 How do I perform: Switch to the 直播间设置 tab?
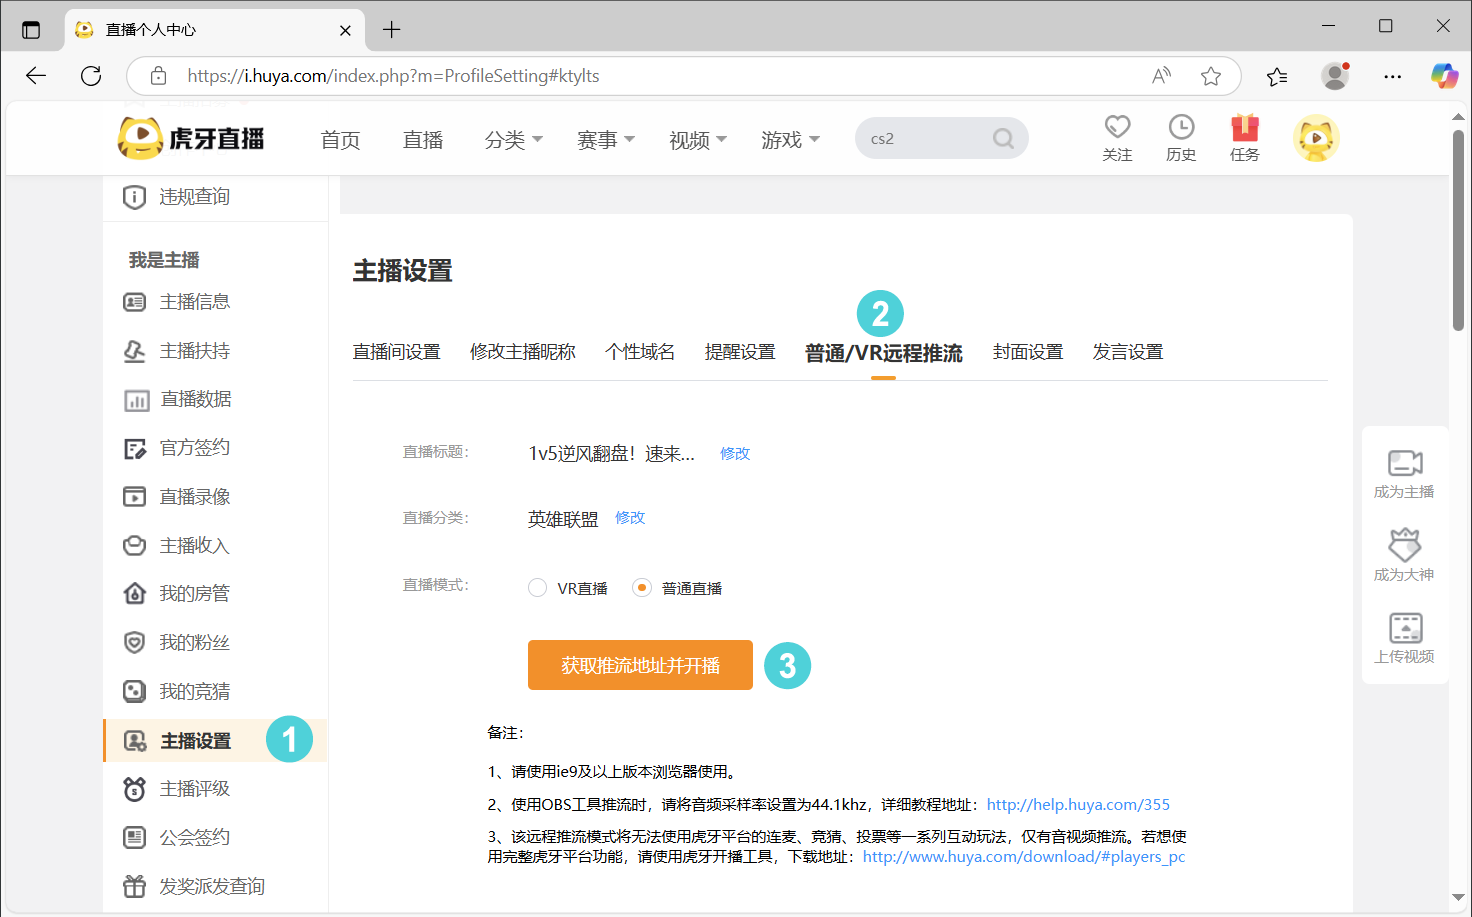tap(396, 352)
